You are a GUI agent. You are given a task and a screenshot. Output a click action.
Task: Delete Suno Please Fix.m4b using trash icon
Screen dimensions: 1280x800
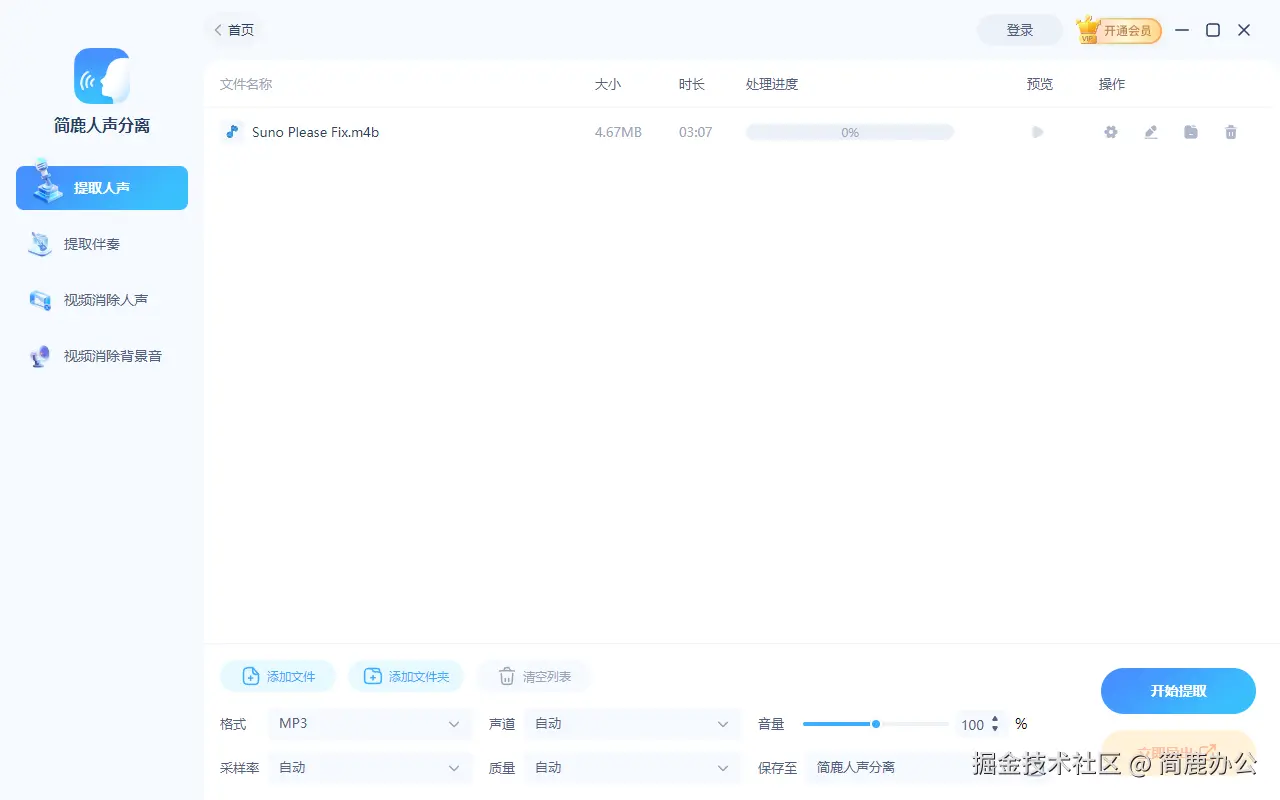point(1230,131)
